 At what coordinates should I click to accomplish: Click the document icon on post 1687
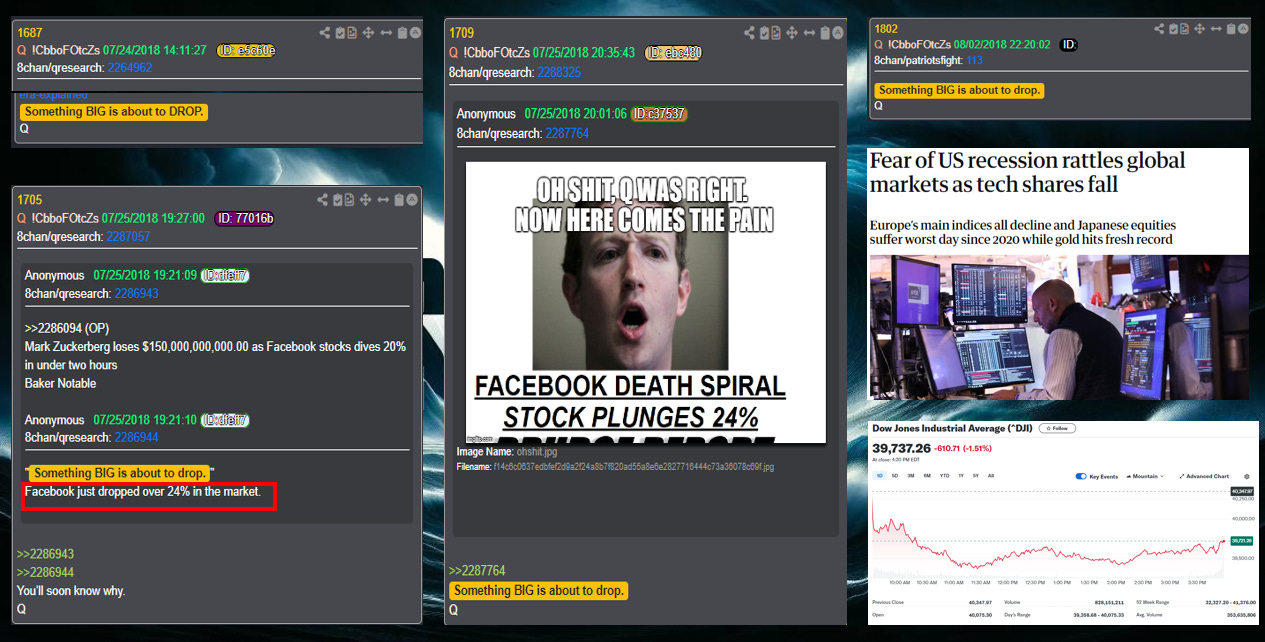point(352,33)
